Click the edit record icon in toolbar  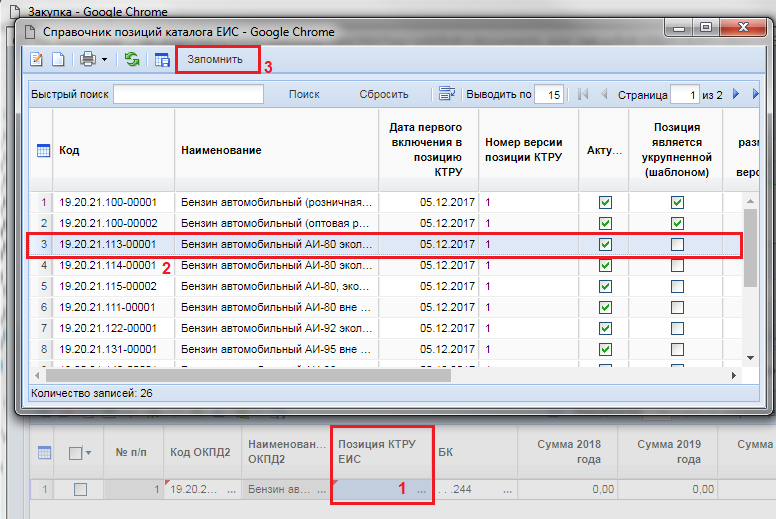point(38,60)
